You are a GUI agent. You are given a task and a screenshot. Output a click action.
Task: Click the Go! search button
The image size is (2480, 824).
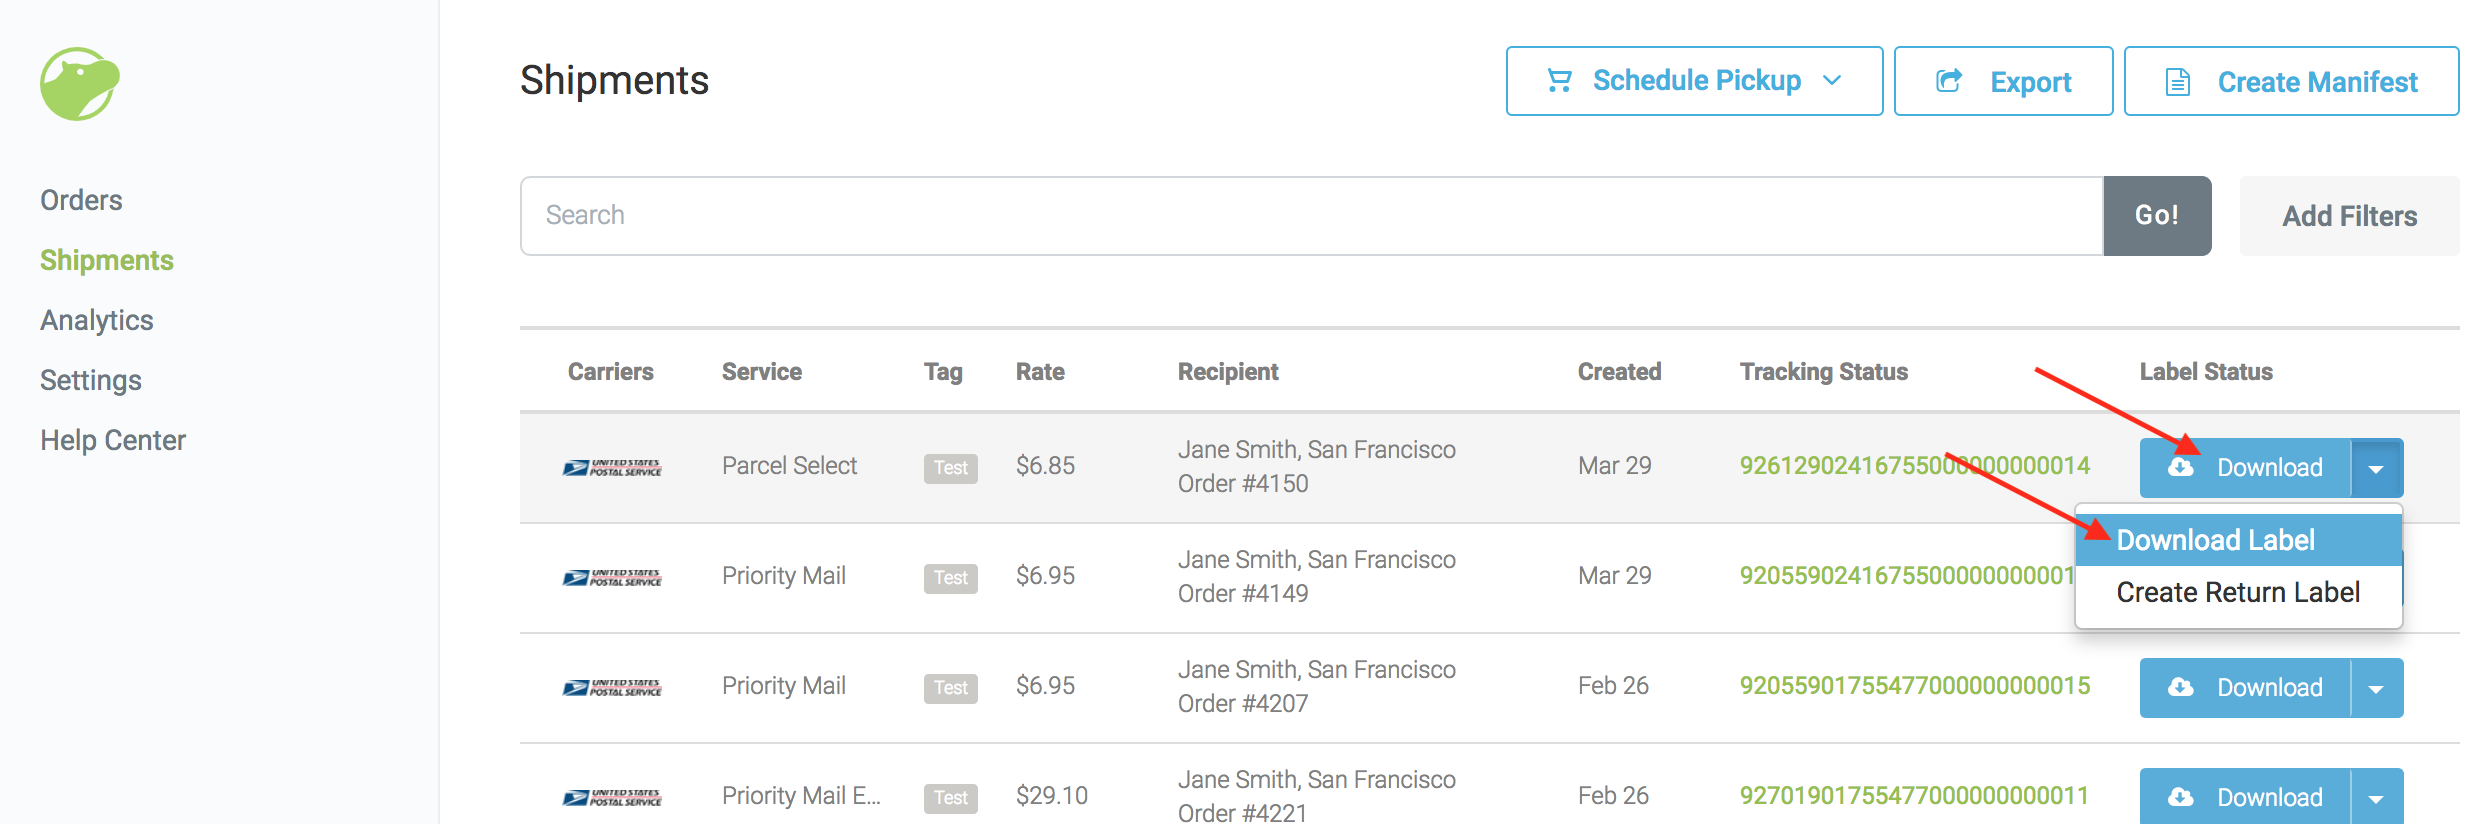(2157, 216)
